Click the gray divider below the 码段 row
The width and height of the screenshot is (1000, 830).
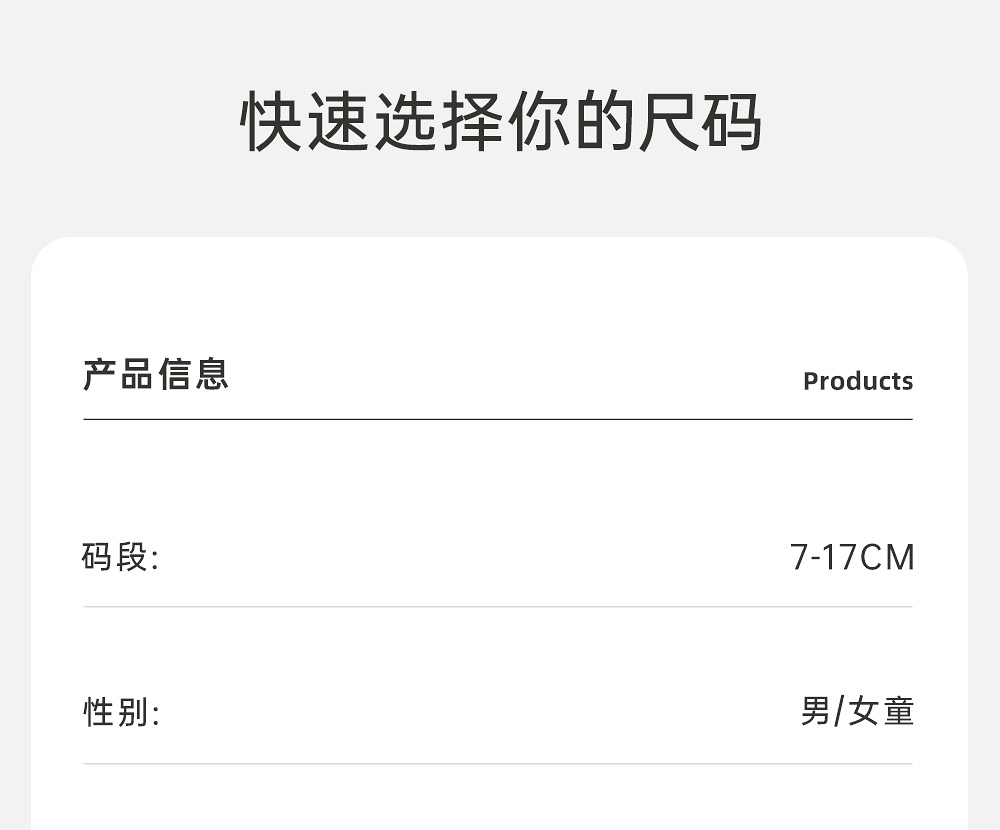pyautogui.click(x=498, y=606)
